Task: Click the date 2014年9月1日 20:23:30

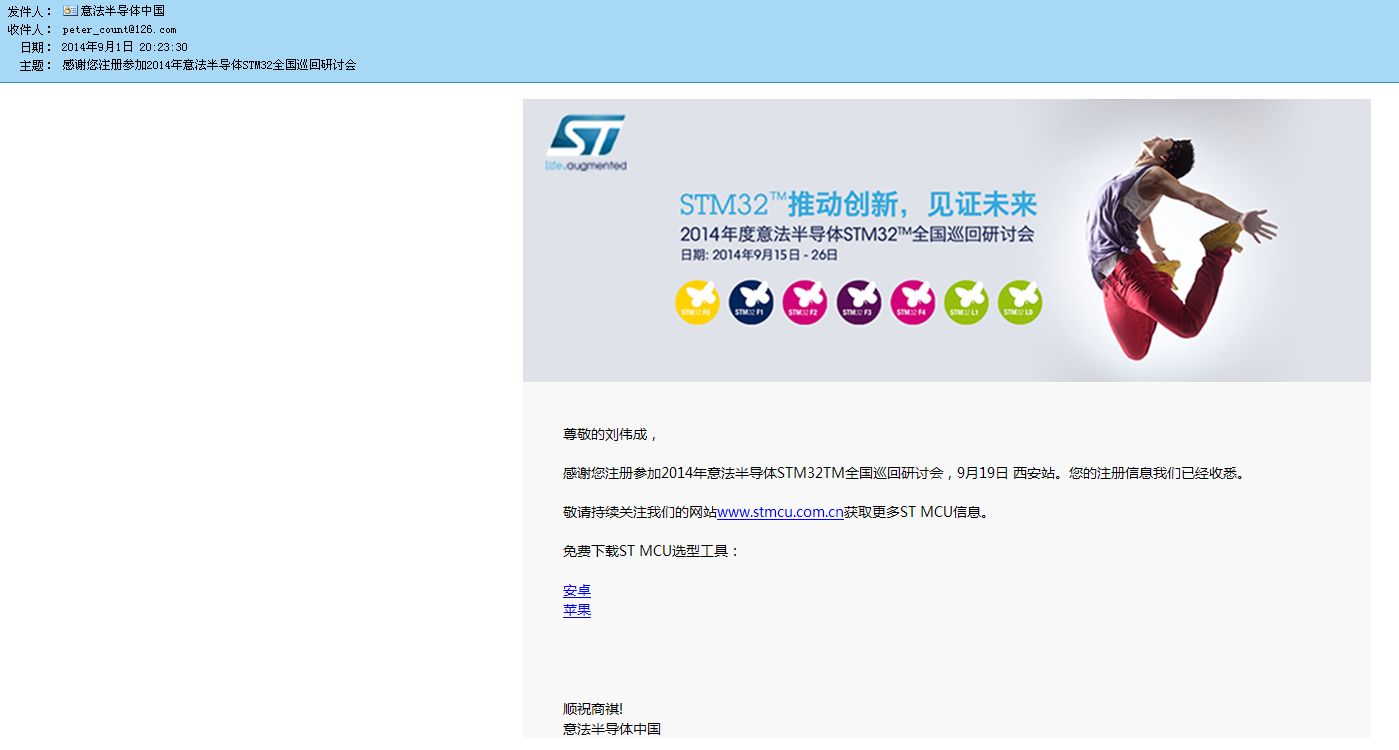Action: tap(125, 47)
